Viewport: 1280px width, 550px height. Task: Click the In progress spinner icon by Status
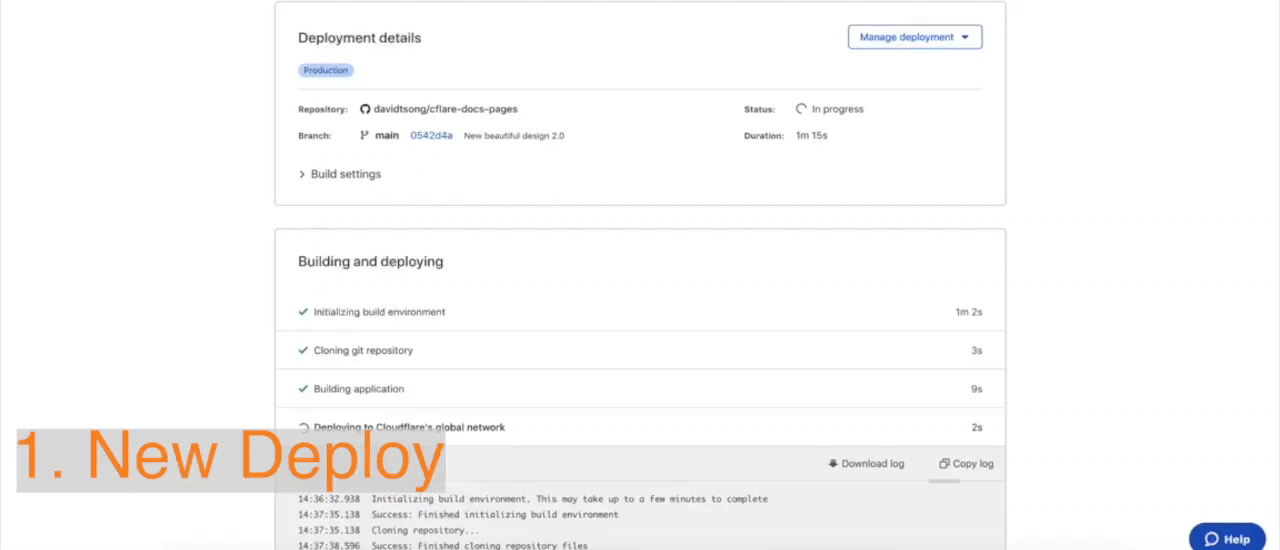click(x=801, y=109)
